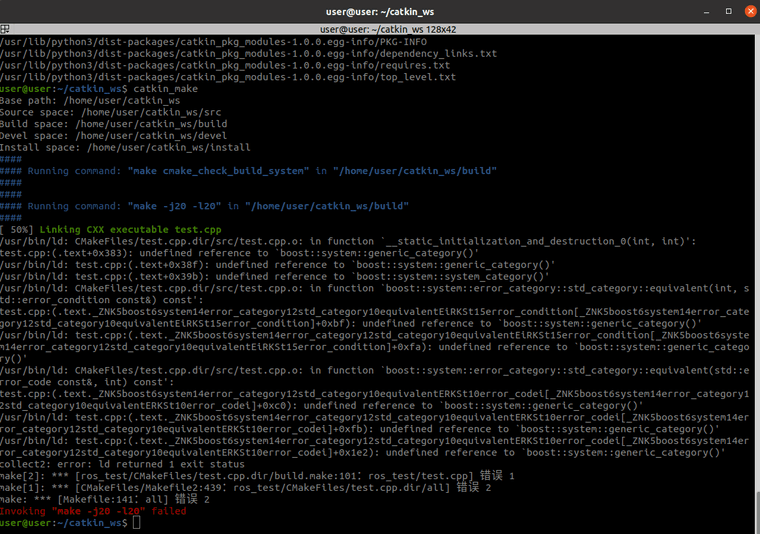Screen dimensions: 760x534
Task: Click the red 'Invoking "make -j20 -l20" failed' line
Action: coord(93,511)
